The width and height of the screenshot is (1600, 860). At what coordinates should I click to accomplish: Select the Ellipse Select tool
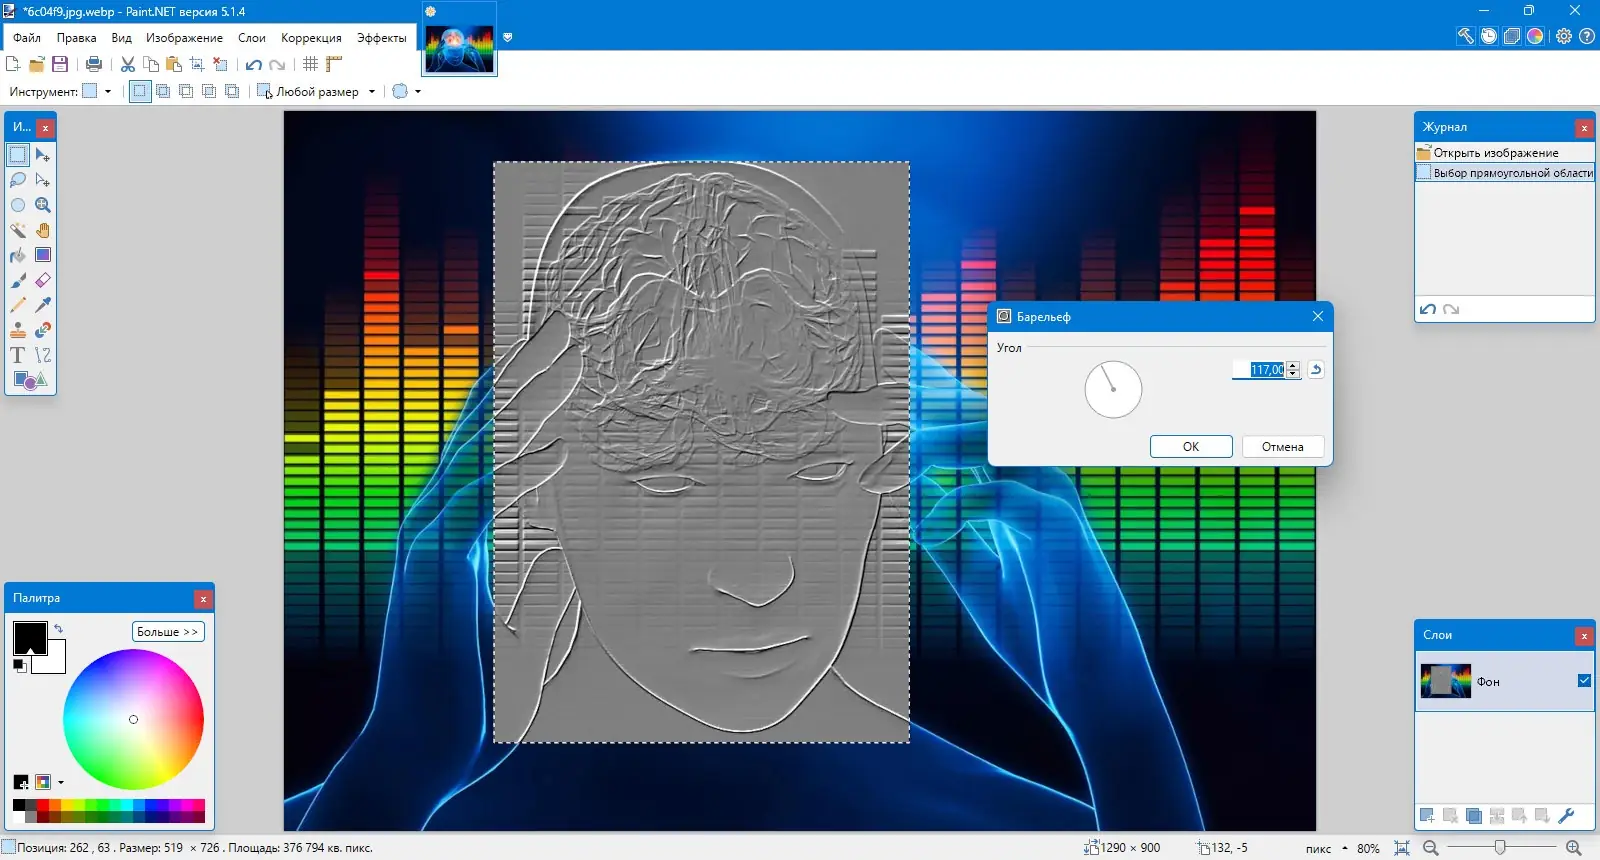(x=18, y=205)
